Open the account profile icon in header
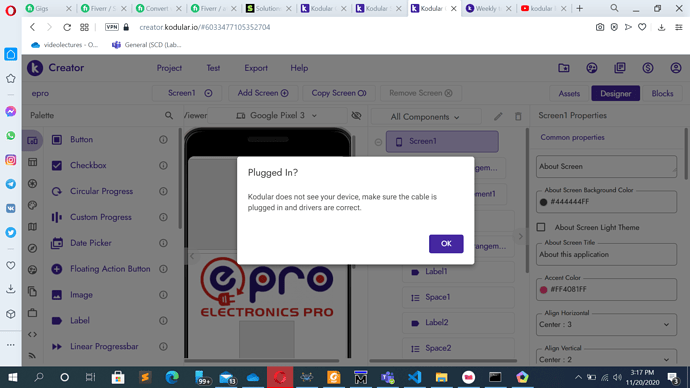Image resolution: width=690 pixels, height=388 pixels. click(x=675, y=68)
